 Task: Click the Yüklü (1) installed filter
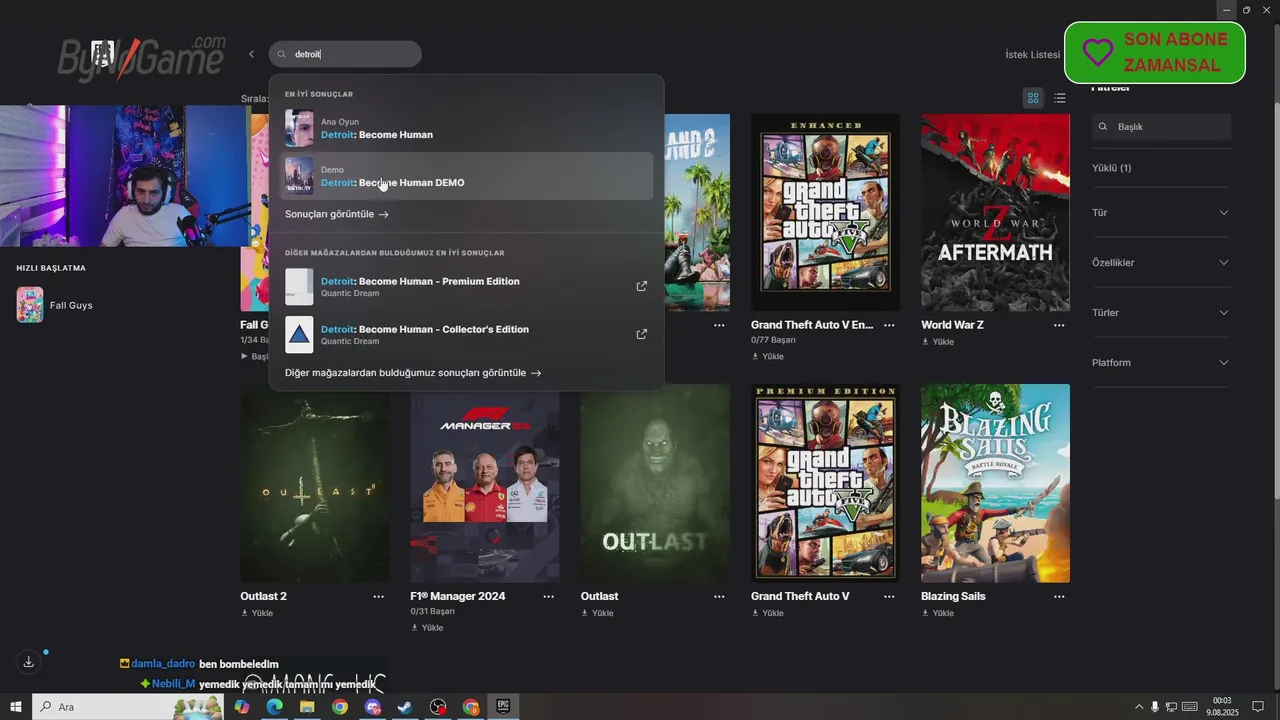(x=1111, y=168)
